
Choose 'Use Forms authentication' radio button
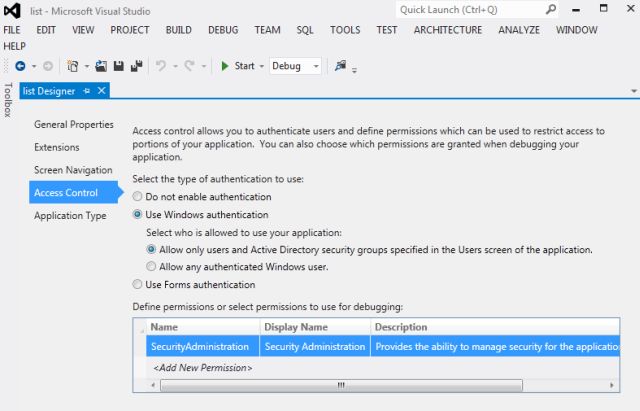tap(138, 284)
